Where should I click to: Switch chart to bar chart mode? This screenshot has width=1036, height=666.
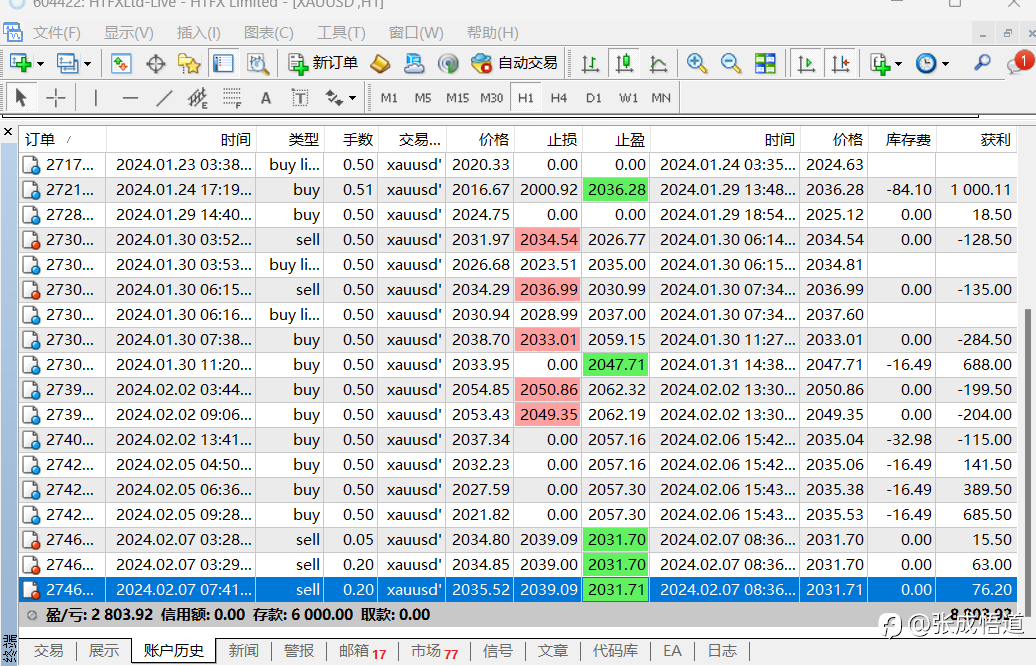[x=590, y=63]
